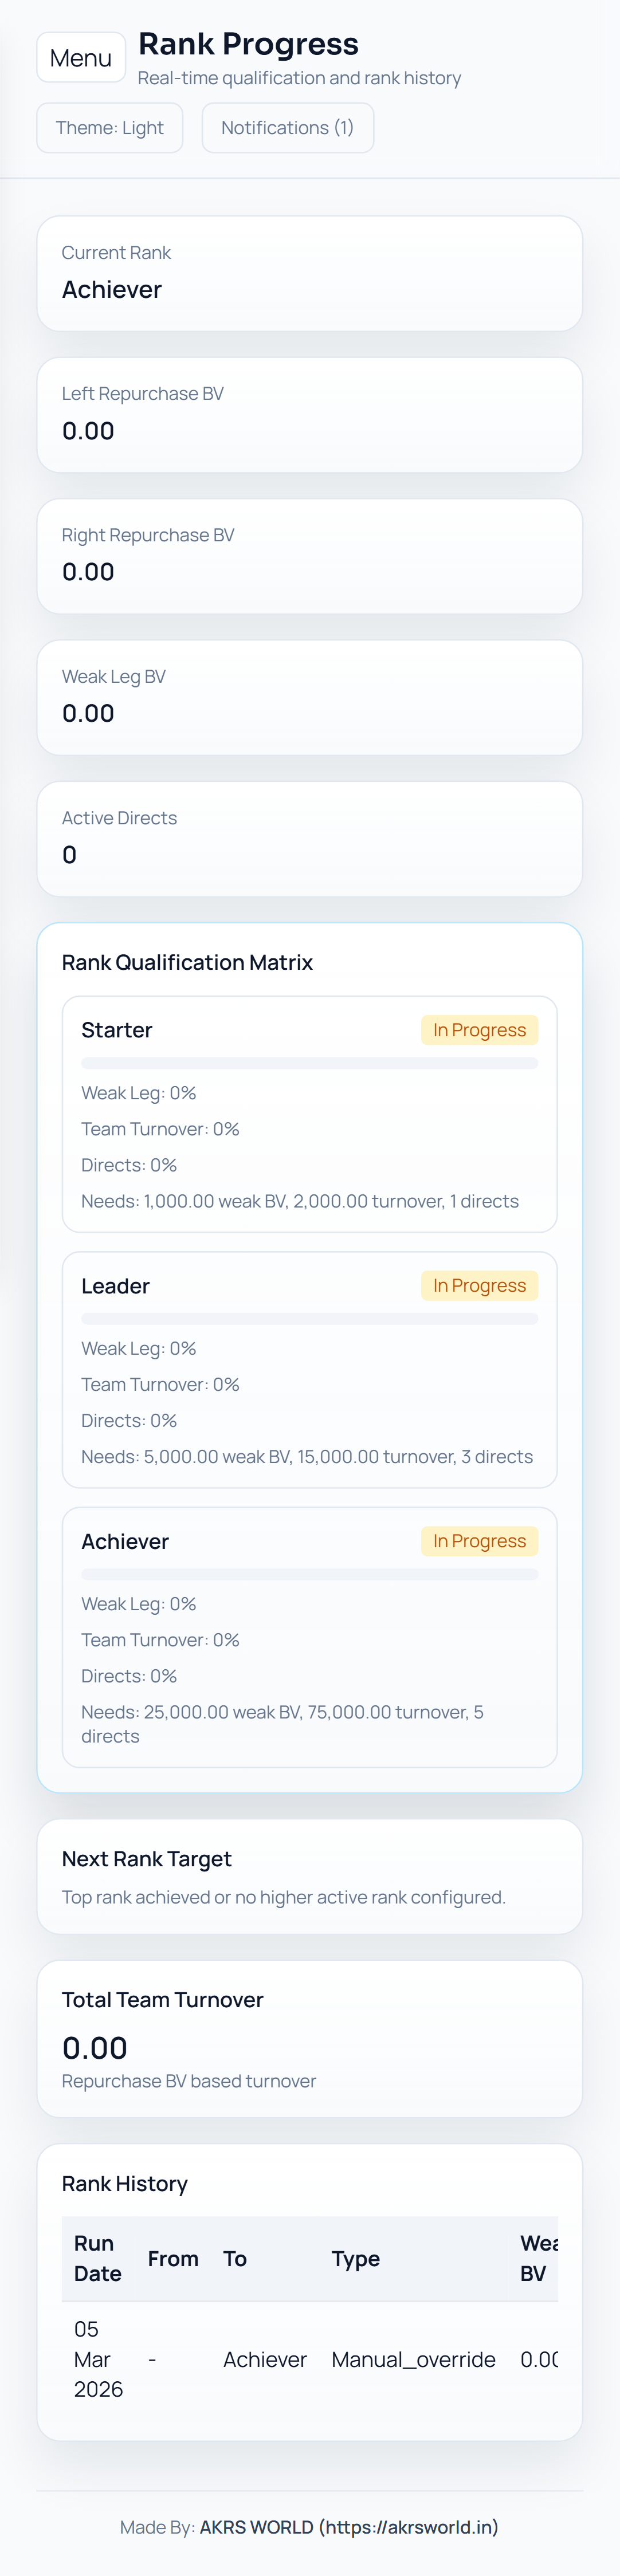The image size is (620, 2576).
Task: Click the Manual_override history row cell
Action: (x=413, y=2359)
